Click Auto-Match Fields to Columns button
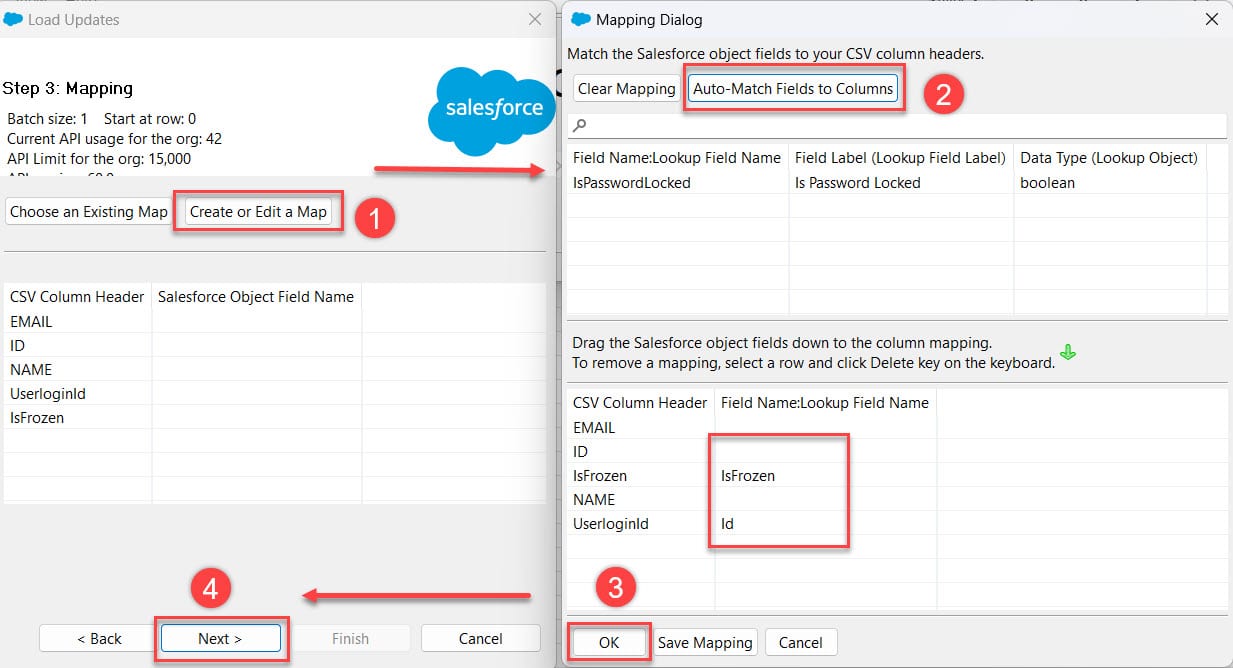 (792, 89)
